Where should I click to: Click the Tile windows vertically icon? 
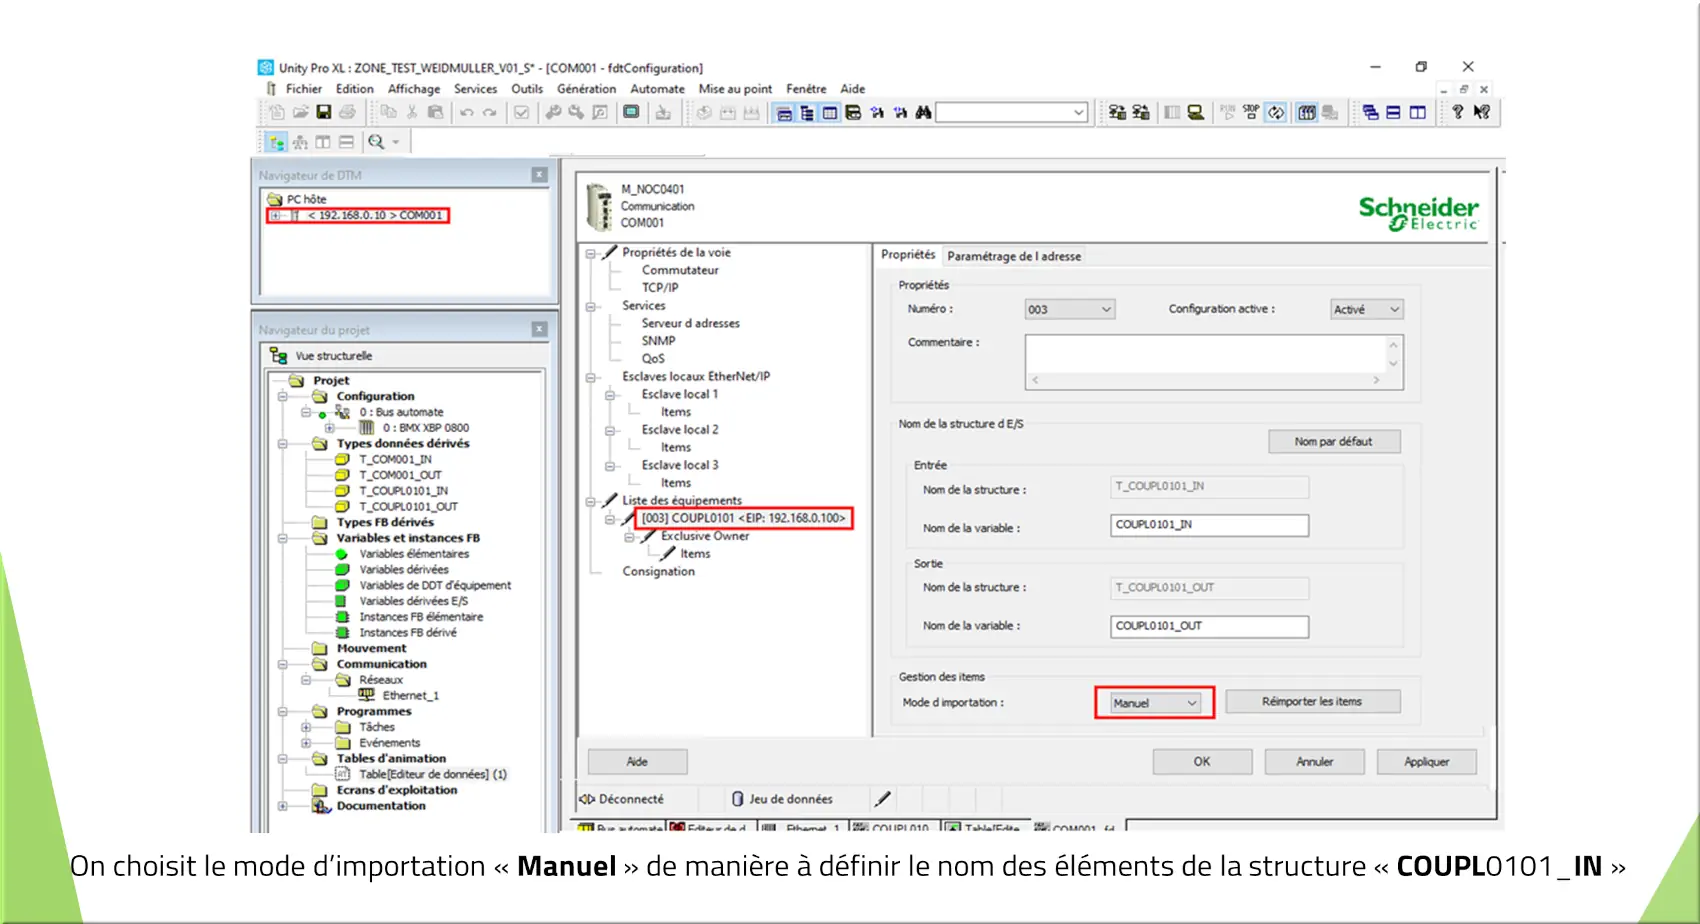(x=1417, y=112)
